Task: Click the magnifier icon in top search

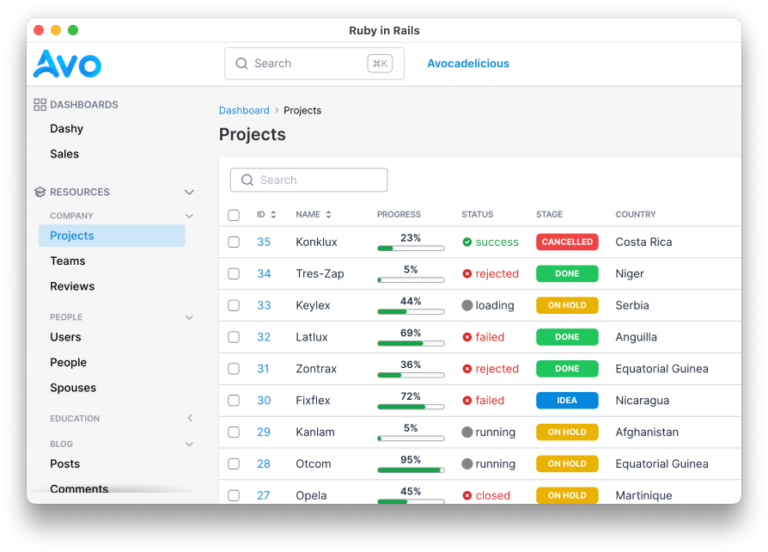Action: click(242, 64)
